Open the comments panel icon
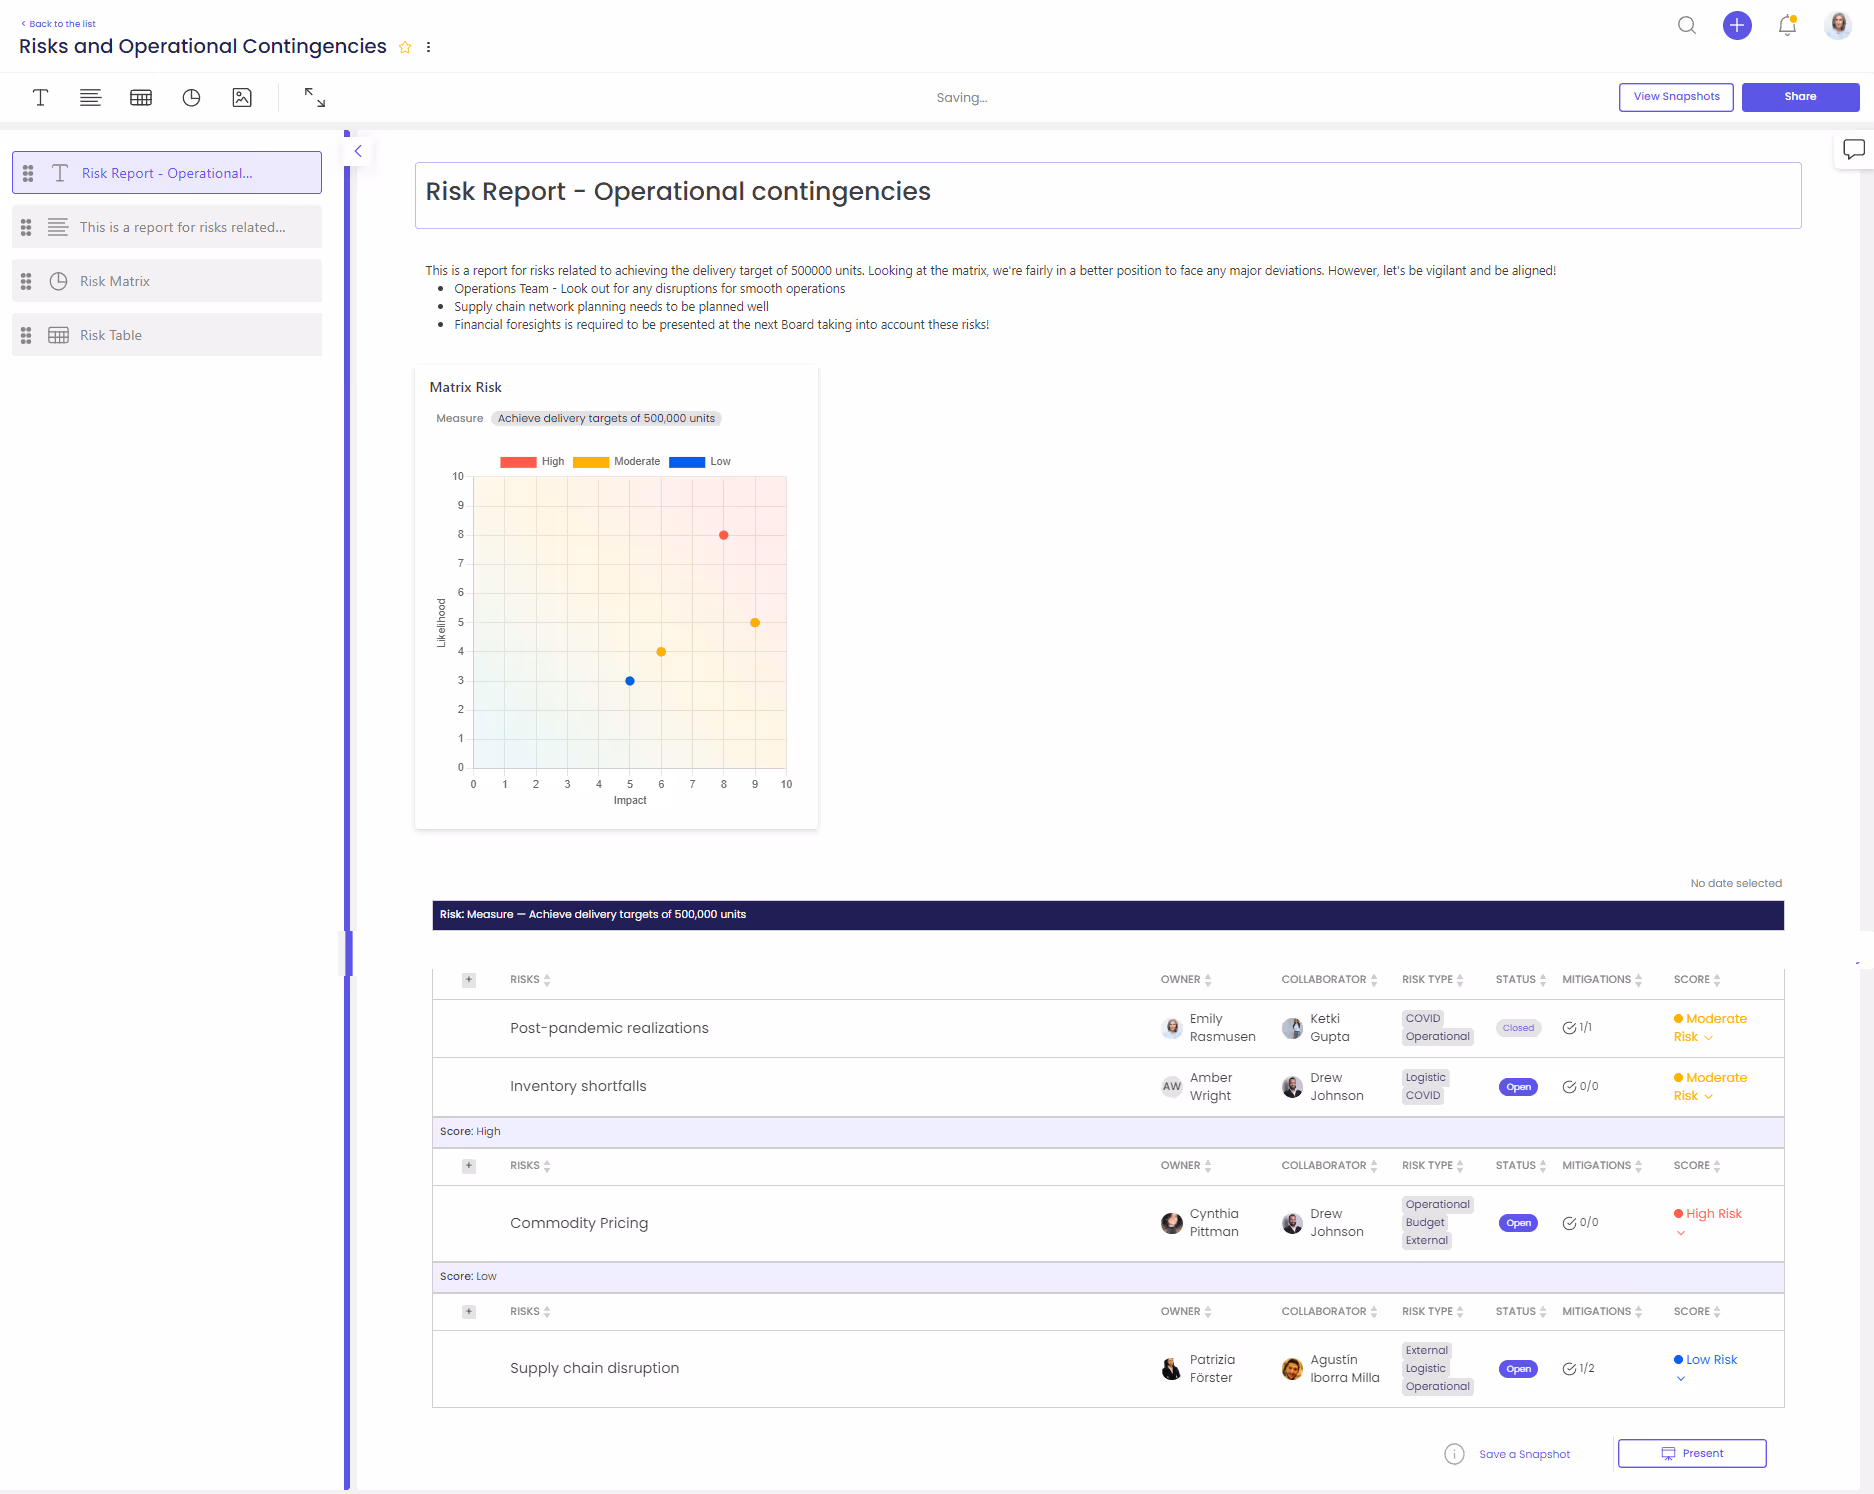 1854,149
